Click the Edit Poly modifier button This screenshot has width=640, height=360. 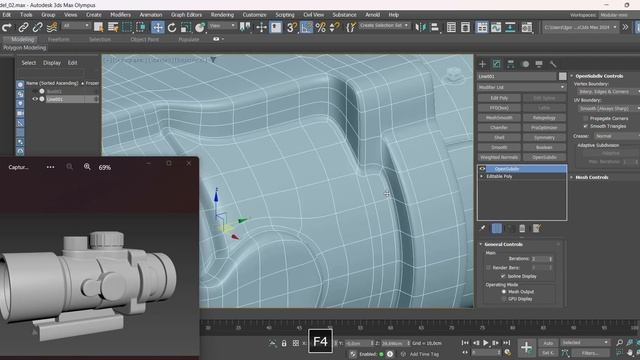[x=499, y=98]
